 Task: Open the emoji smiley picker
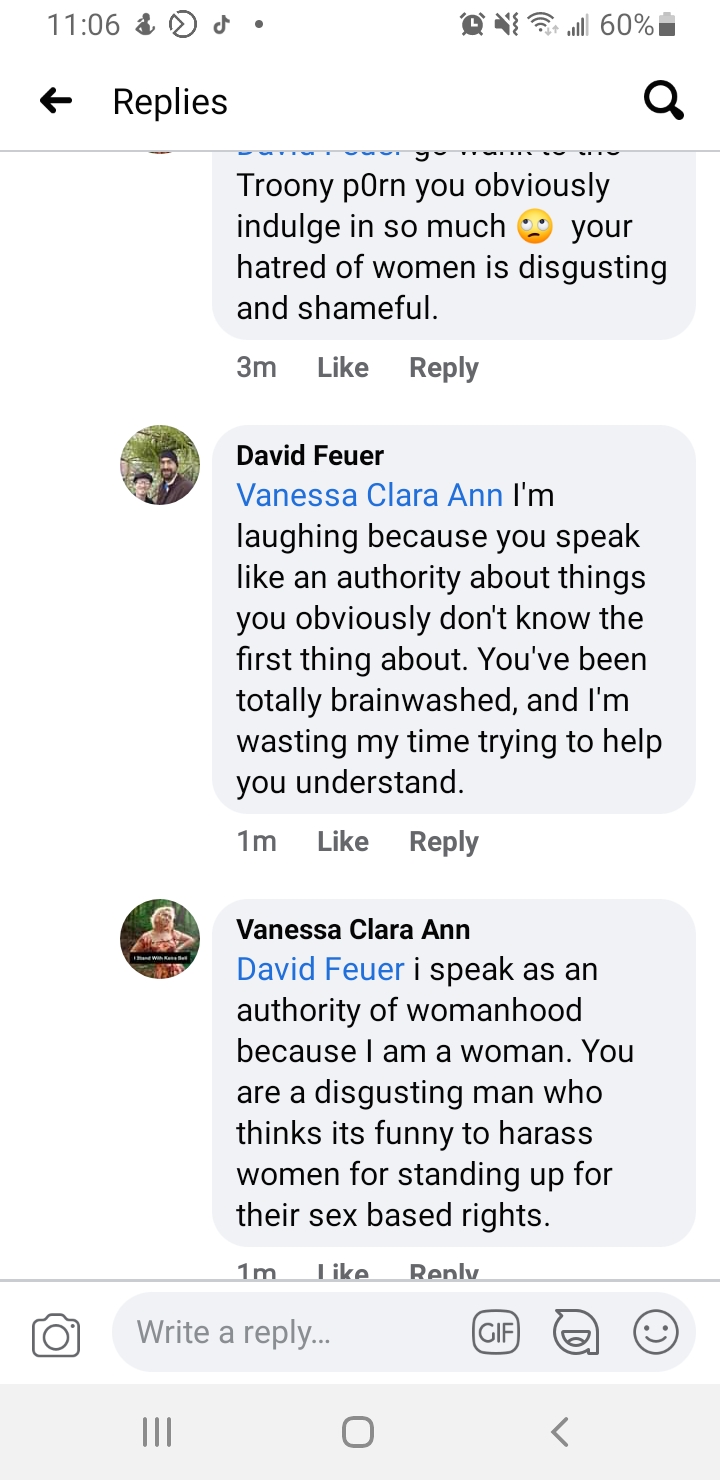656,1332
